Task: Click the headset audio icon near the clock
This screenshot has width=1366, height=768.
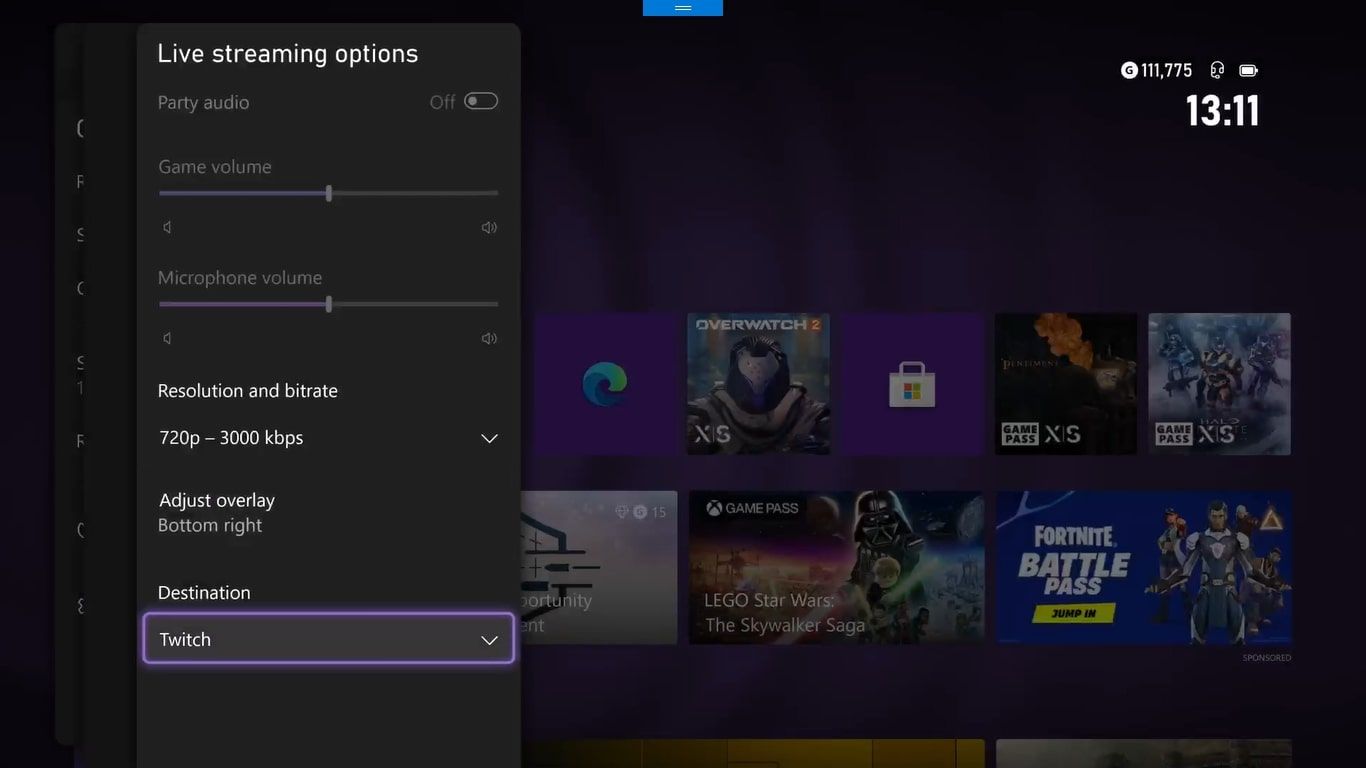Action: (1216, 69)
